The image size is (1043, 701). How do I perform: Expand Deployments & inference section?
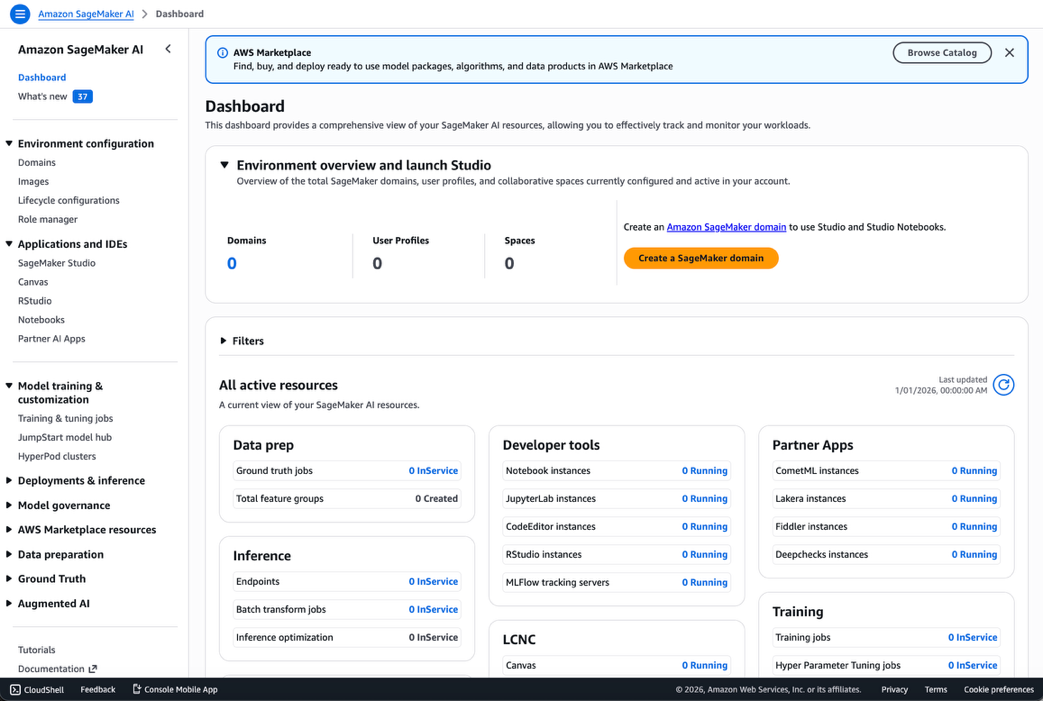click(x=9, y=480)
